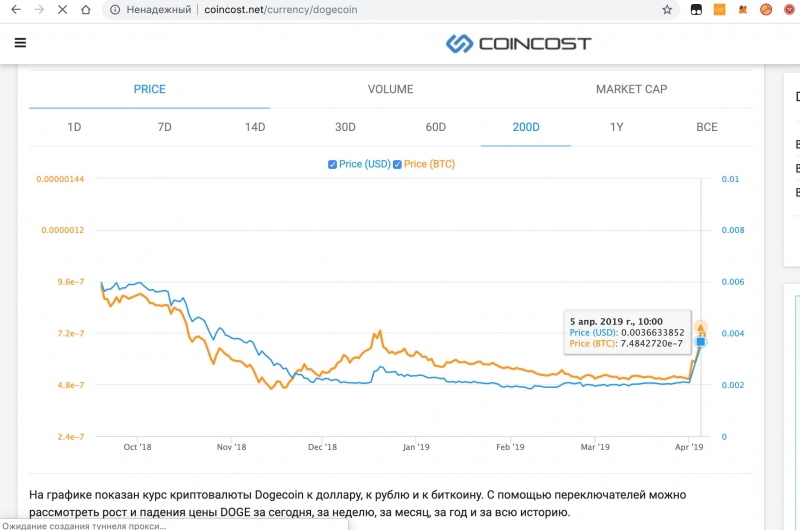Image resolution: width=800 pixels, height=530 pixels.
Task: Uncheck Price (USD) series checkbox
Action: 332,164
